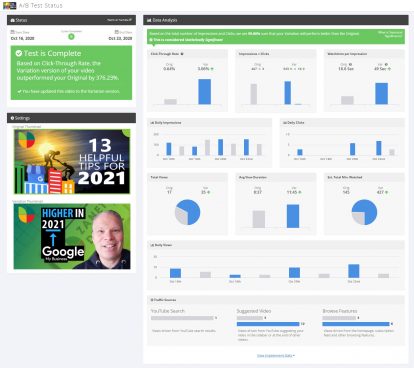
Task: Click the Total Views pie chart
Action: 188,212
